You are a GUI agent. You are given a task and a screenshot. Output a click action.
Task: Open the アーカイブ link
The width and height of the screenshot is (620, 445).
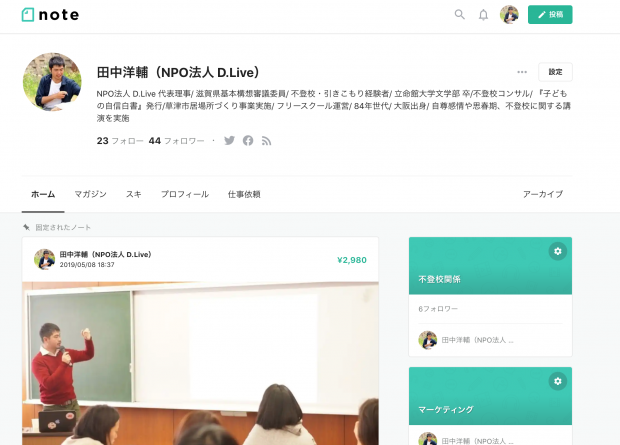(543, 194)
